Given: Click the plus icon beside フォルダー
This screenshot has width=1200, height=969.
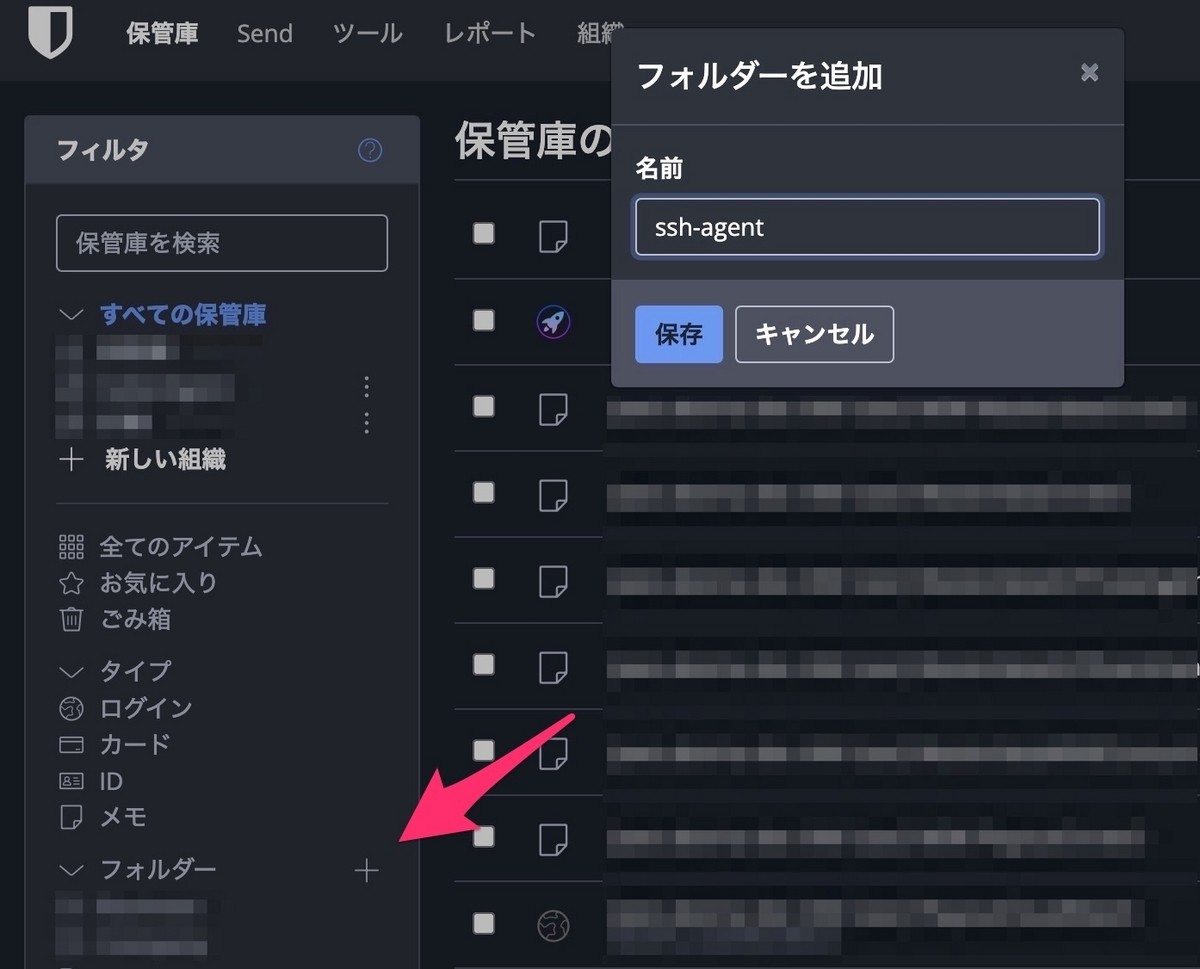Looking at the screenshot, I should point(367,871).
